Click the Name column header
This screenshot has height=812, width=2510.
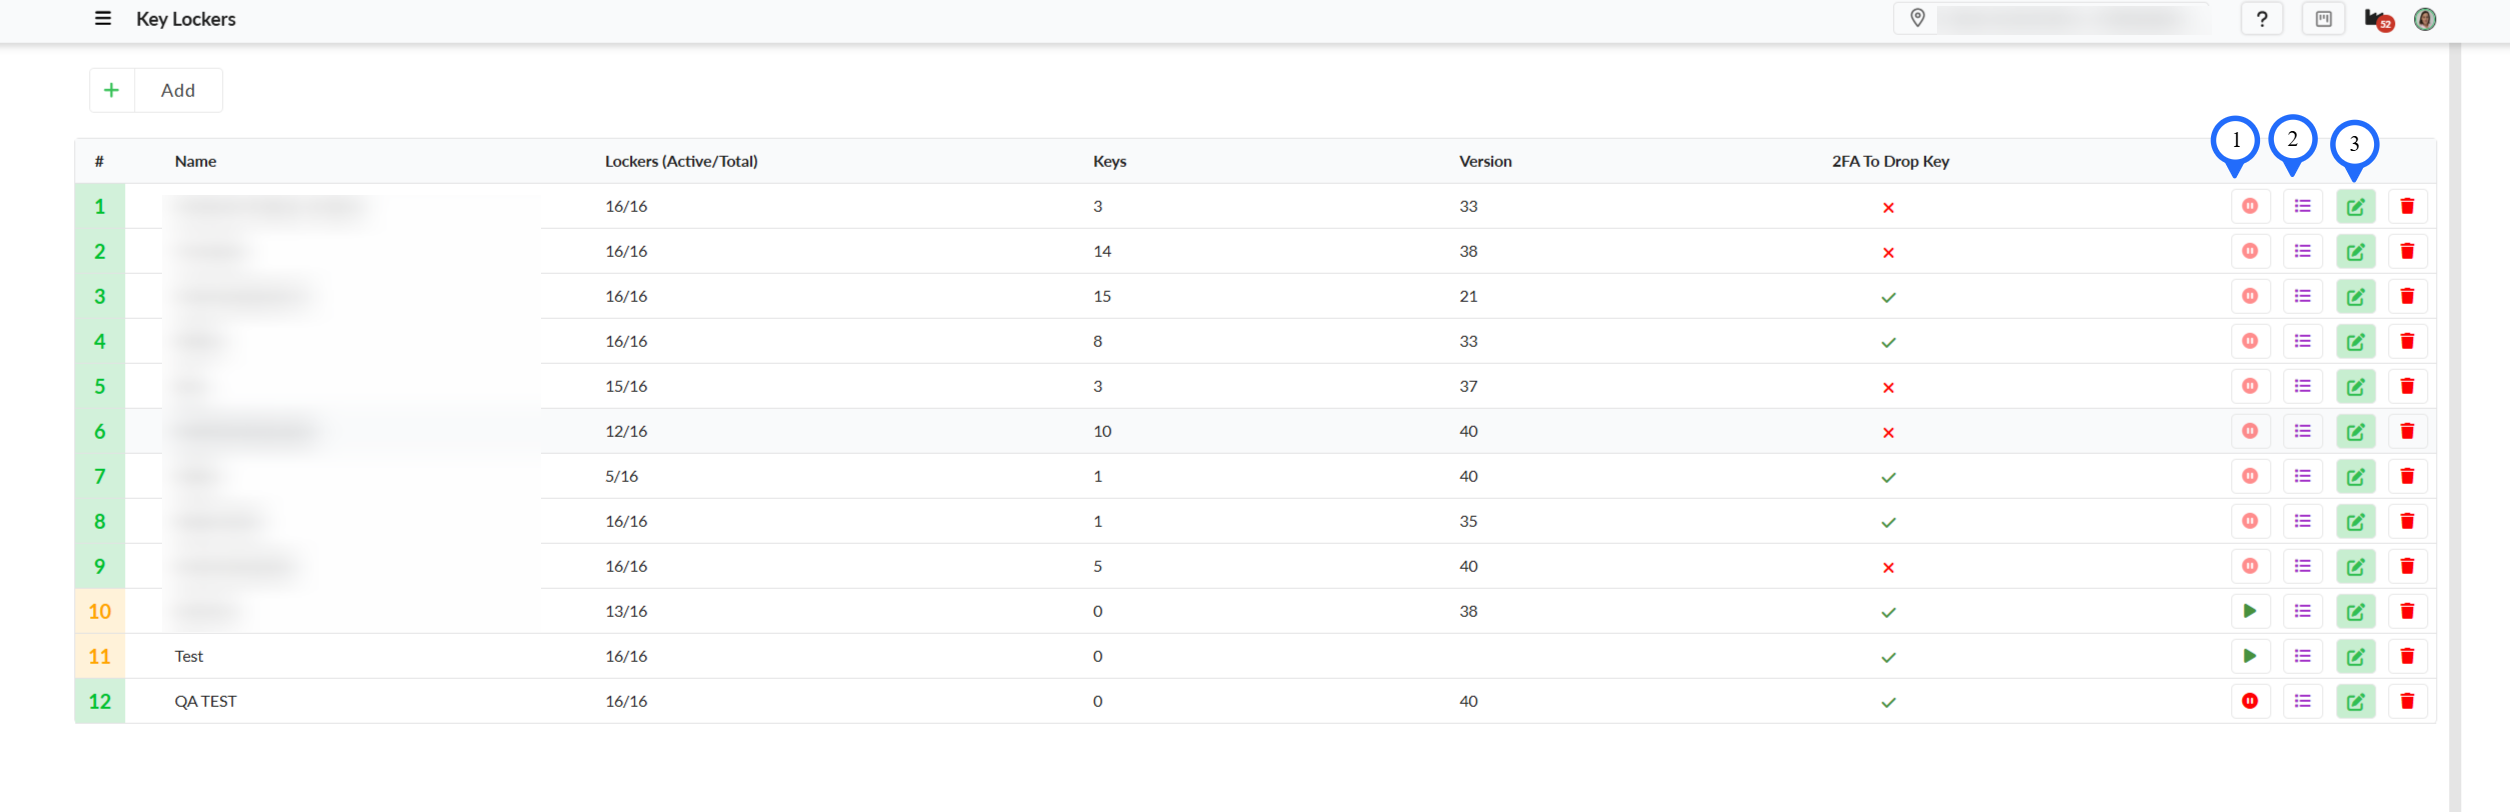[196, 161]
